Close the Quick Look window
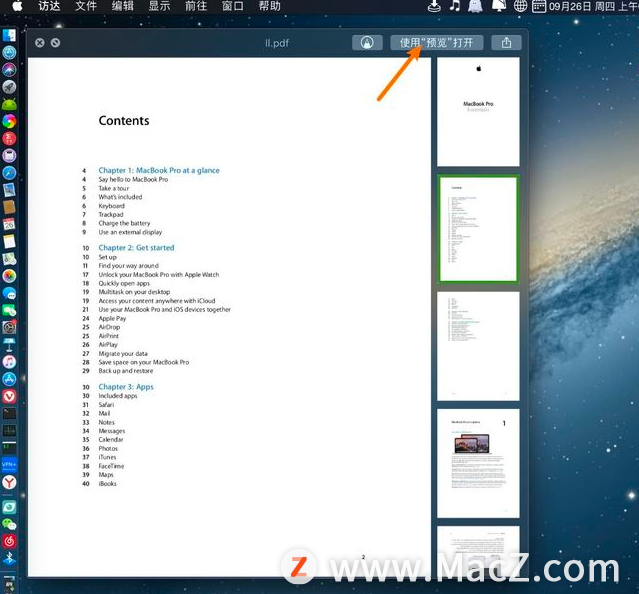This screenshot has height=594, width=639. coord(40,42)
